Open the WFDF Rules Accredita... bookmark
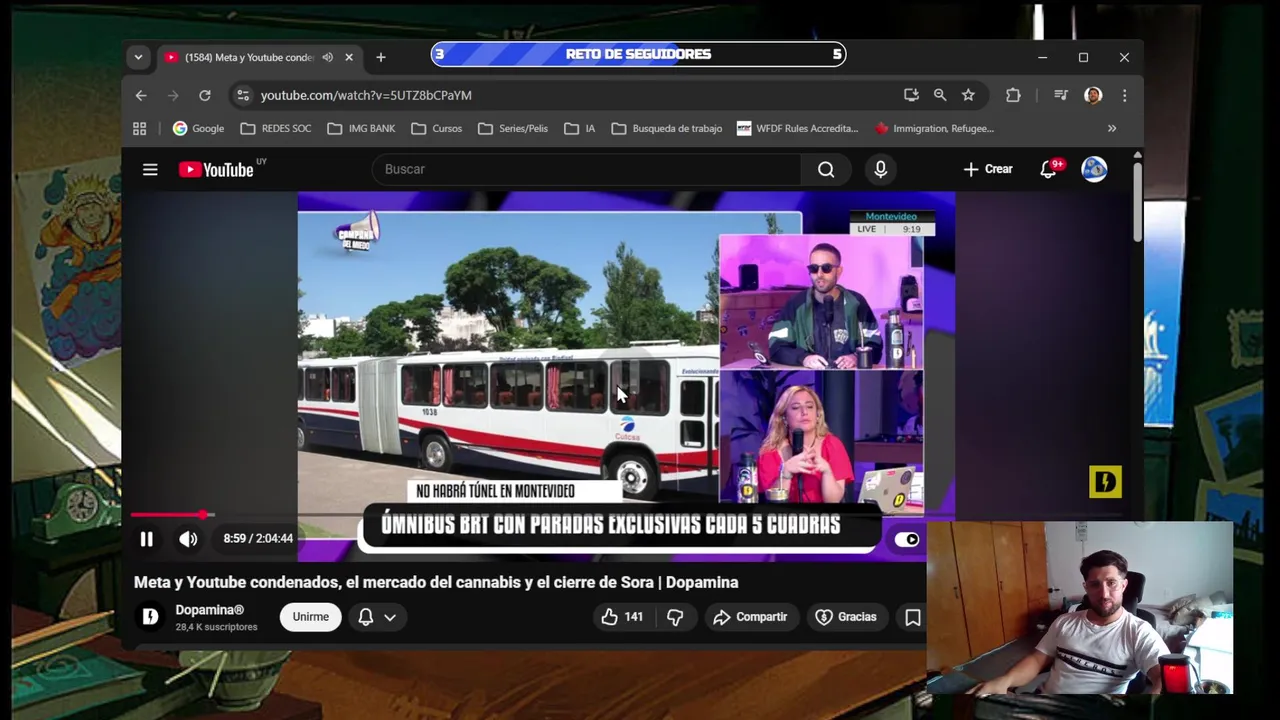The image size is (1280, 720). (797, 128)
